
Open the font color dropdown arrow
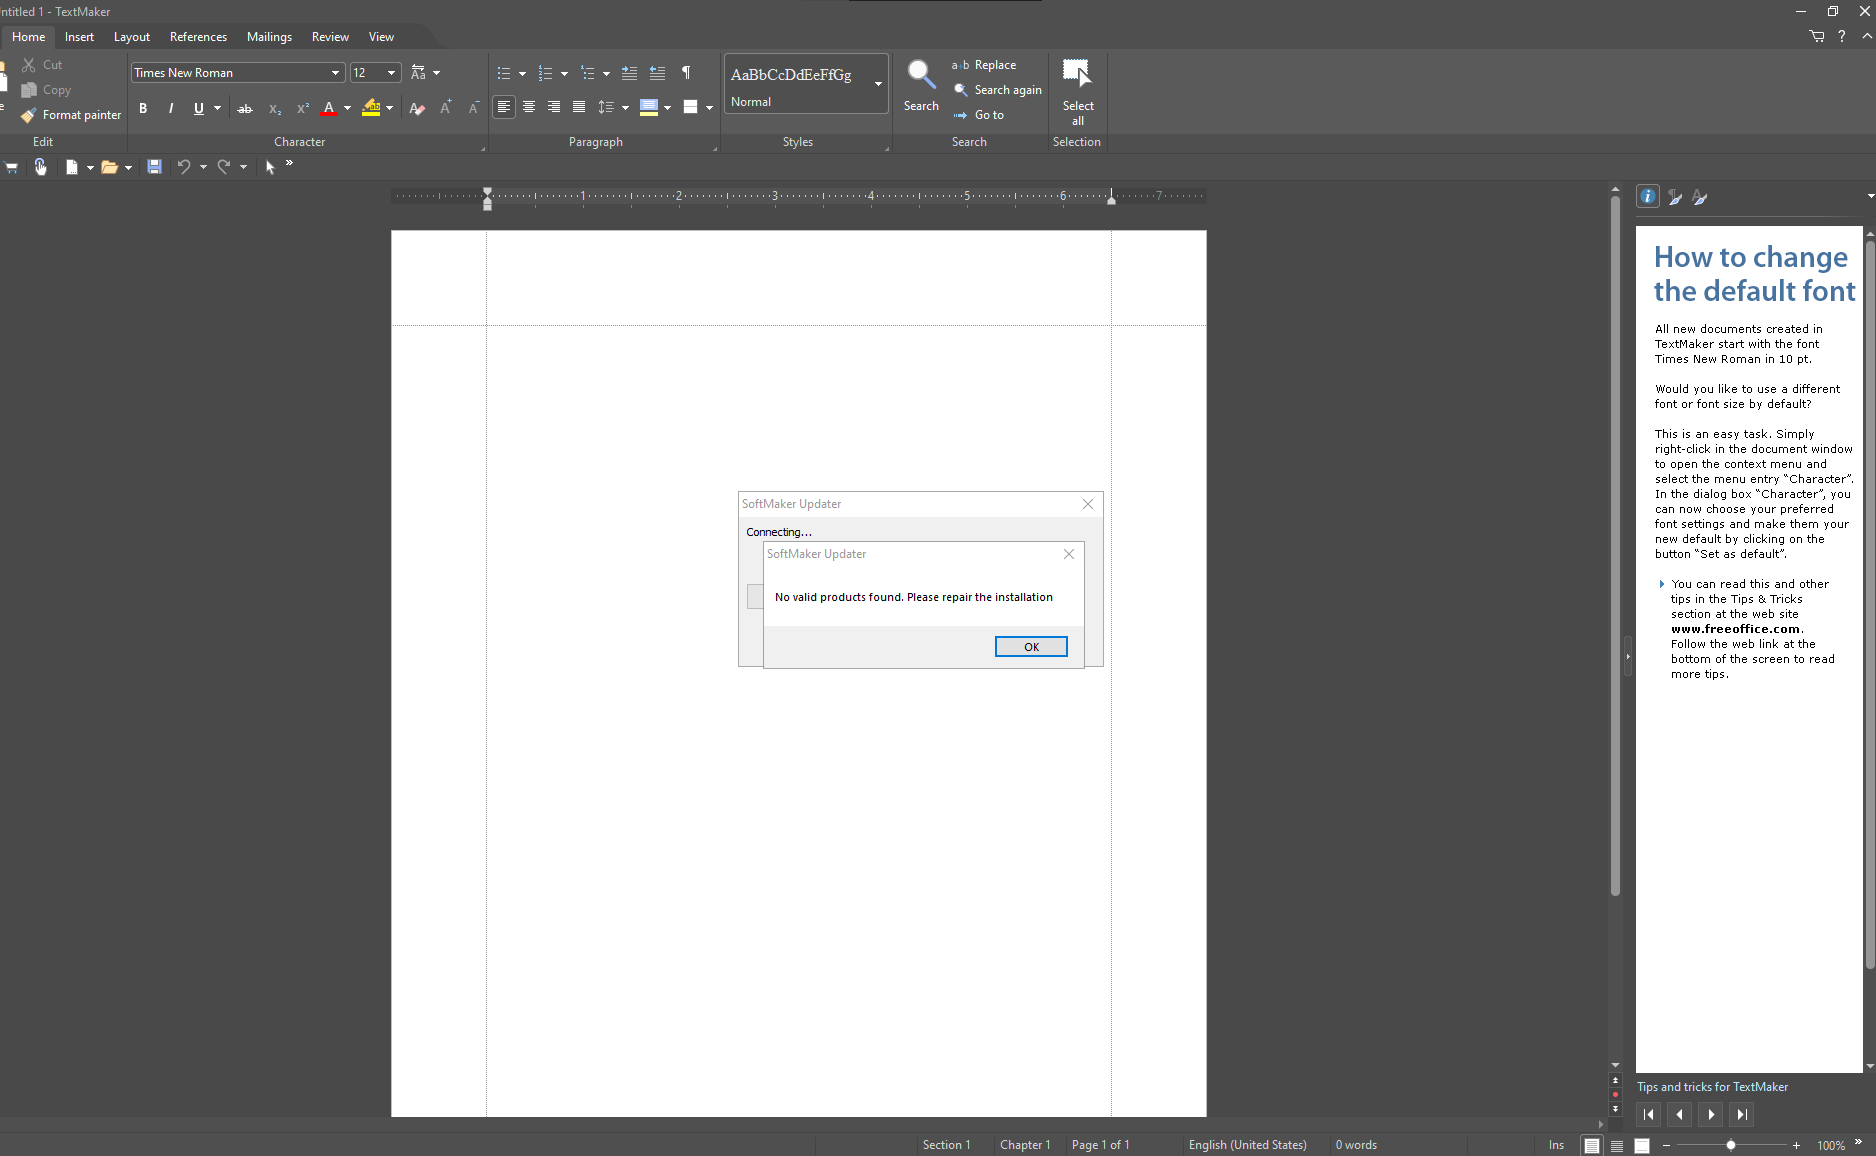click(x=348, y=108)
